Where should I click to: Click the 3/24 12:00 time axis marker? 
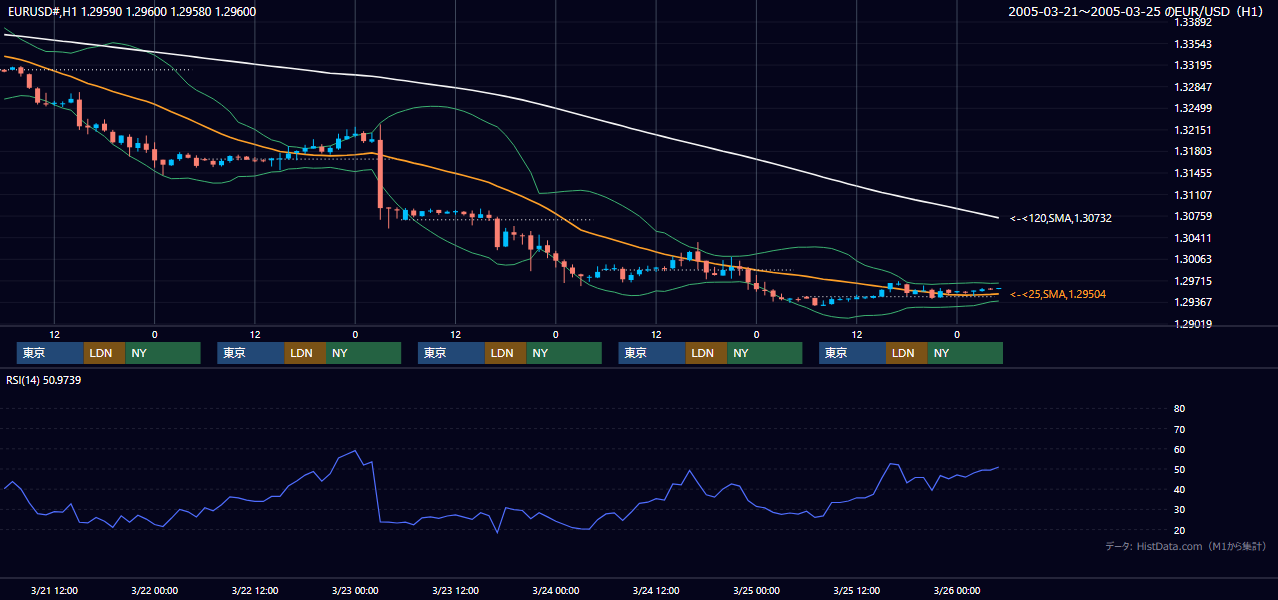pyautogui.click(x=656, y=590)
